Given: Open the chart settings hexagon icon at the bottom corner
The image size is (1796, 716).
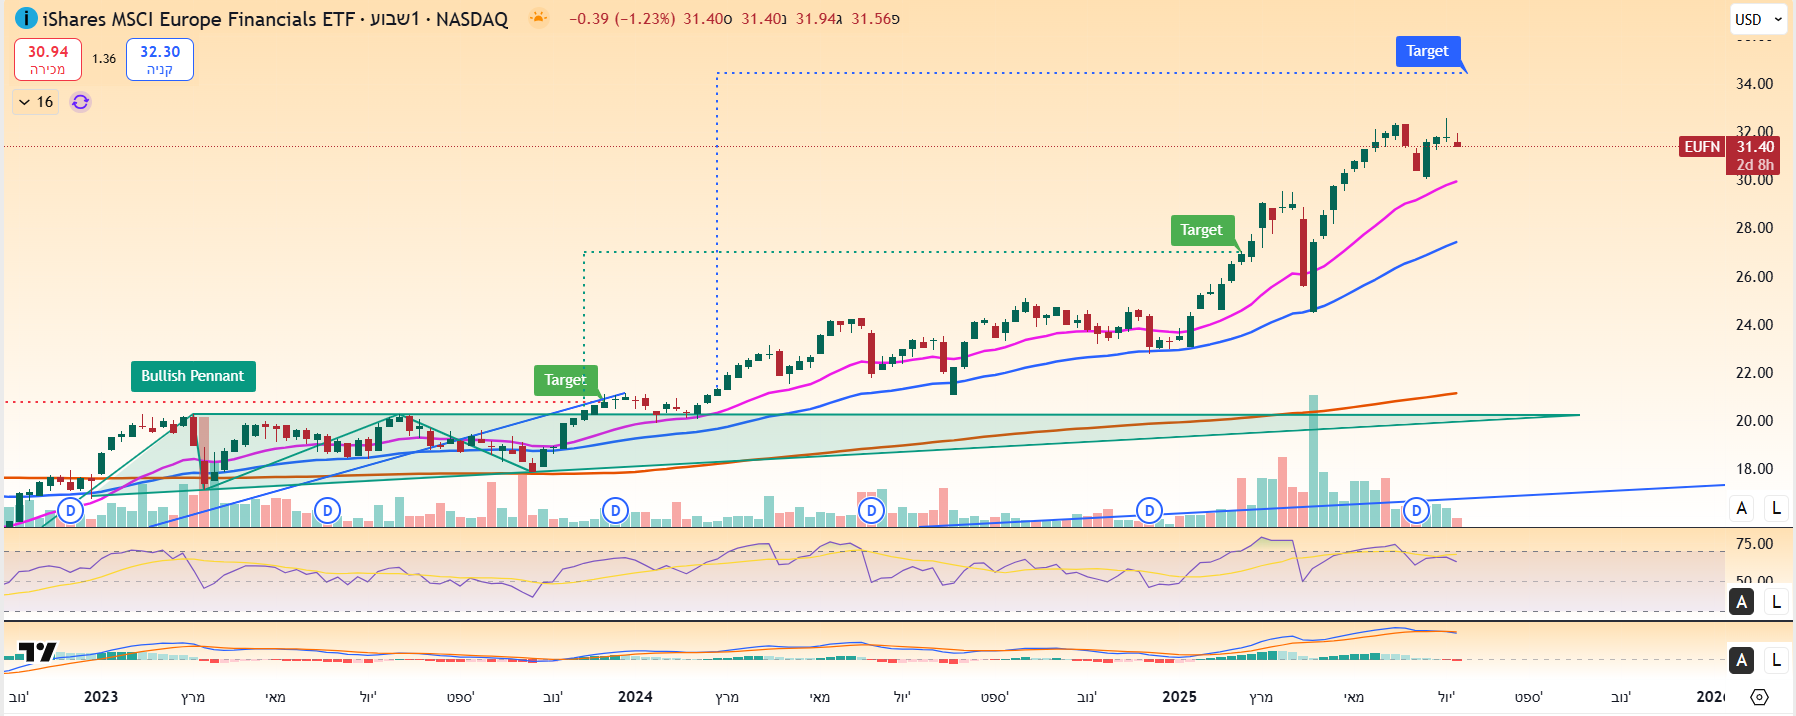Looking at the screenshot, I should click(1760, 697).
